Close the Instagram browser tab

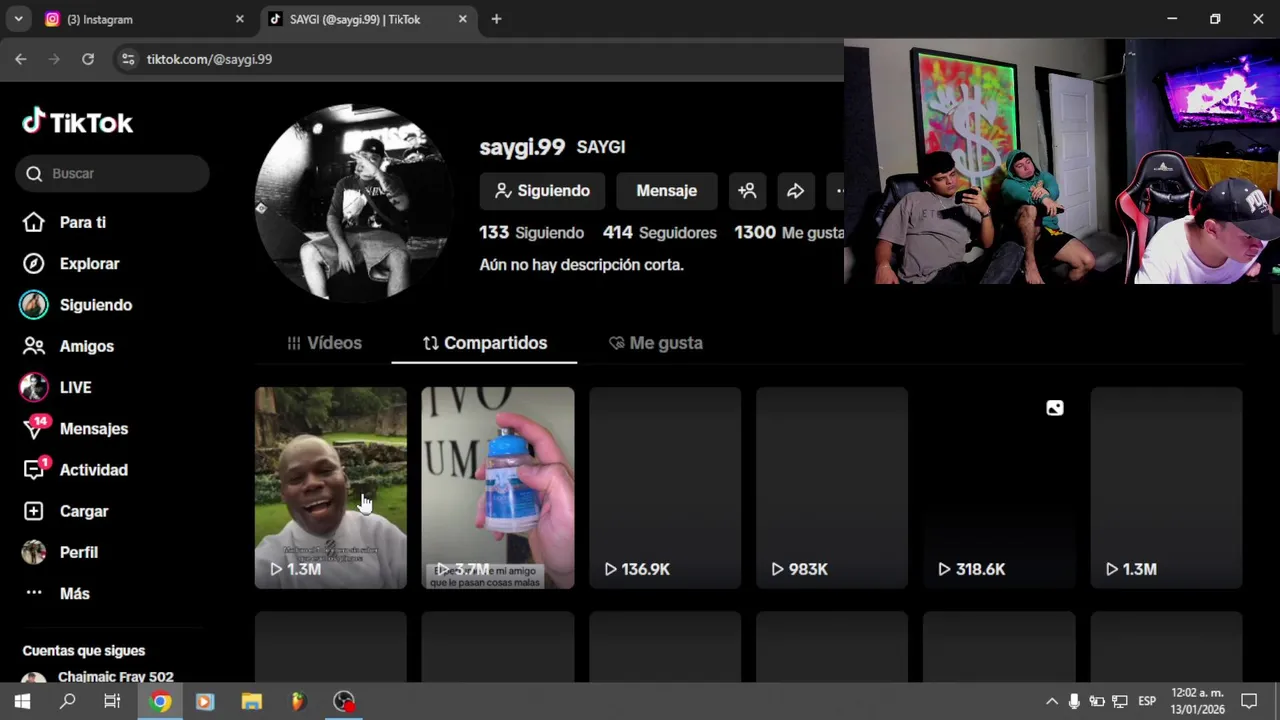[239, 19]
